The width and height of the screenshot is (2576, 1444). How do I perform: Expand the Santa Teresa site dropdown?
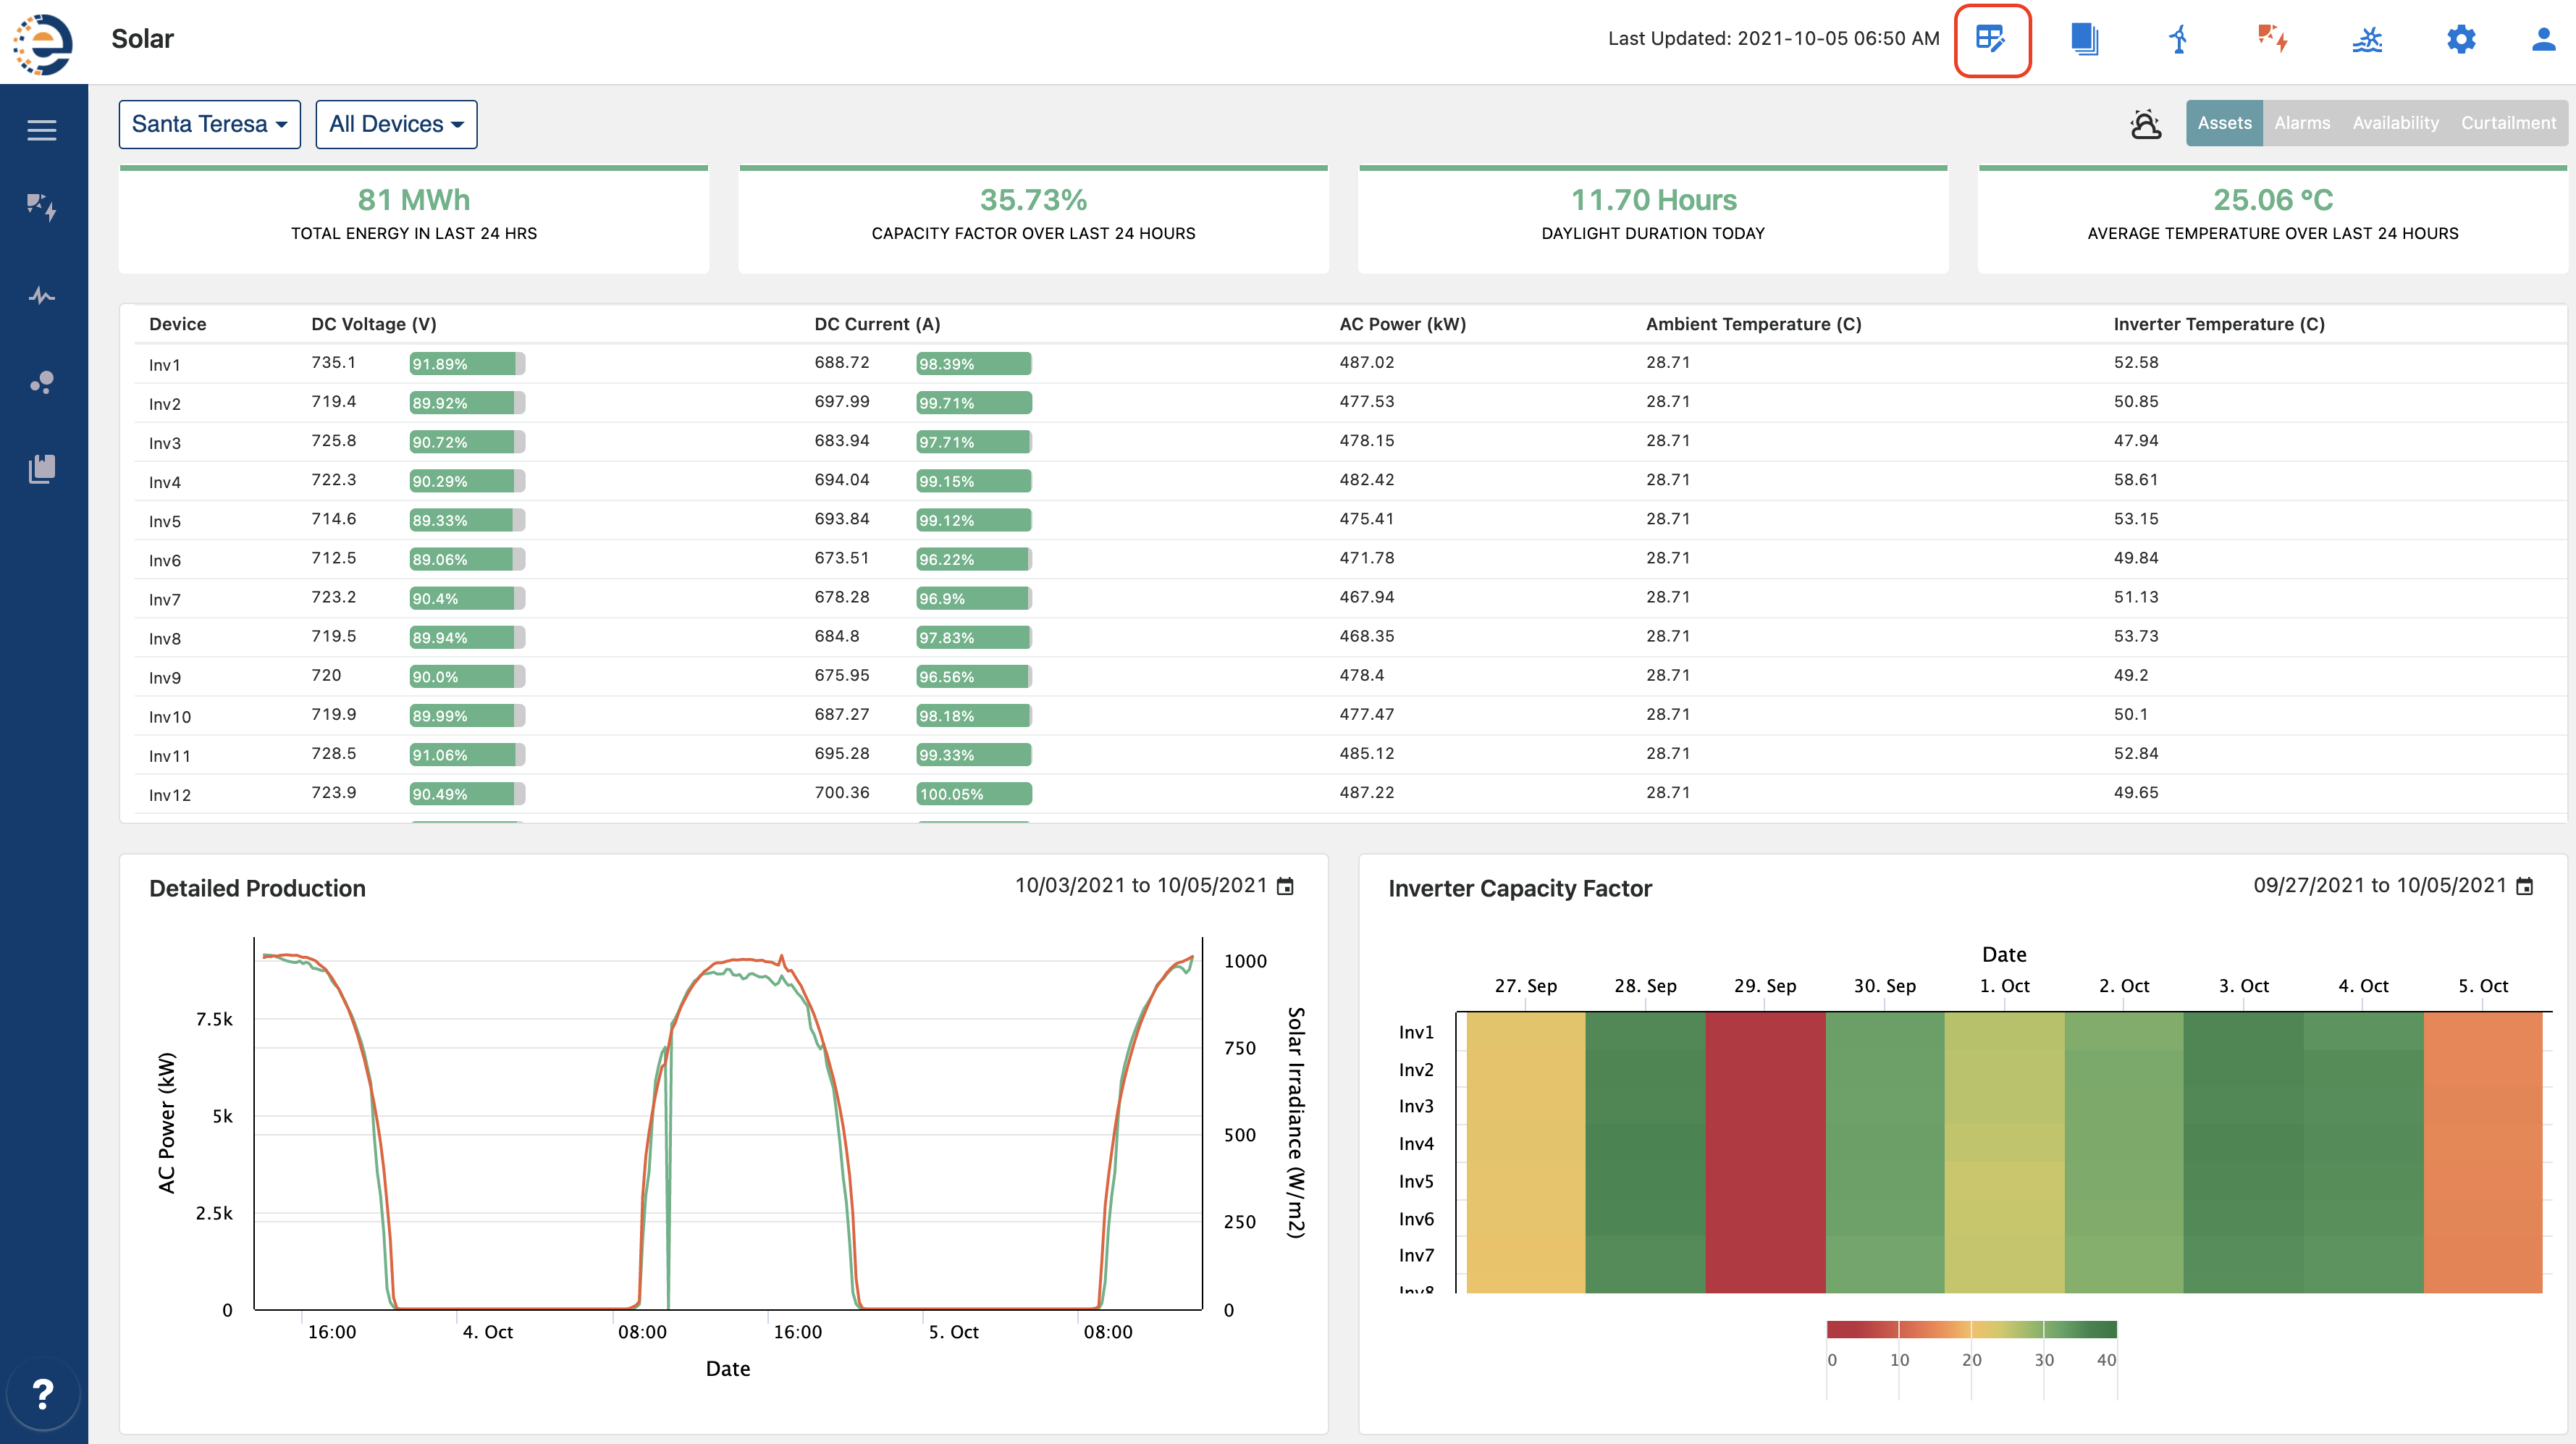tap(209, 124)
